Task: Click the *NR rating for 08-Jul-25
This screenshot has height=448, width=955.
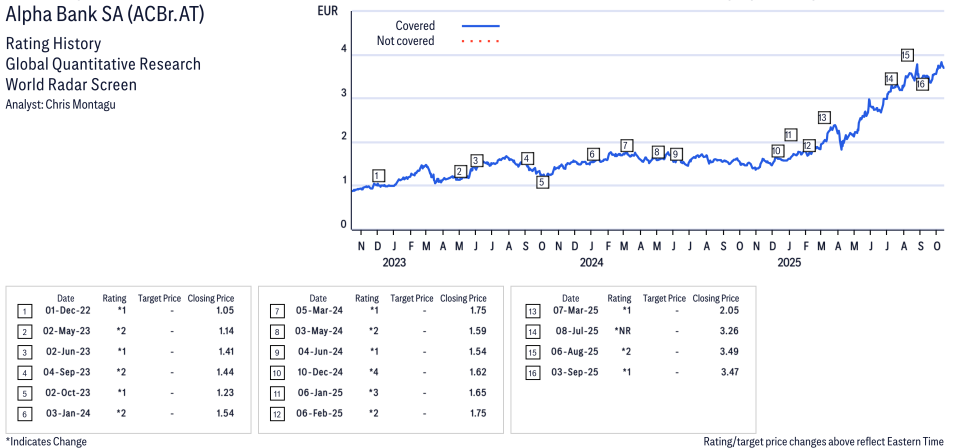Action: (x=619, y=330)
